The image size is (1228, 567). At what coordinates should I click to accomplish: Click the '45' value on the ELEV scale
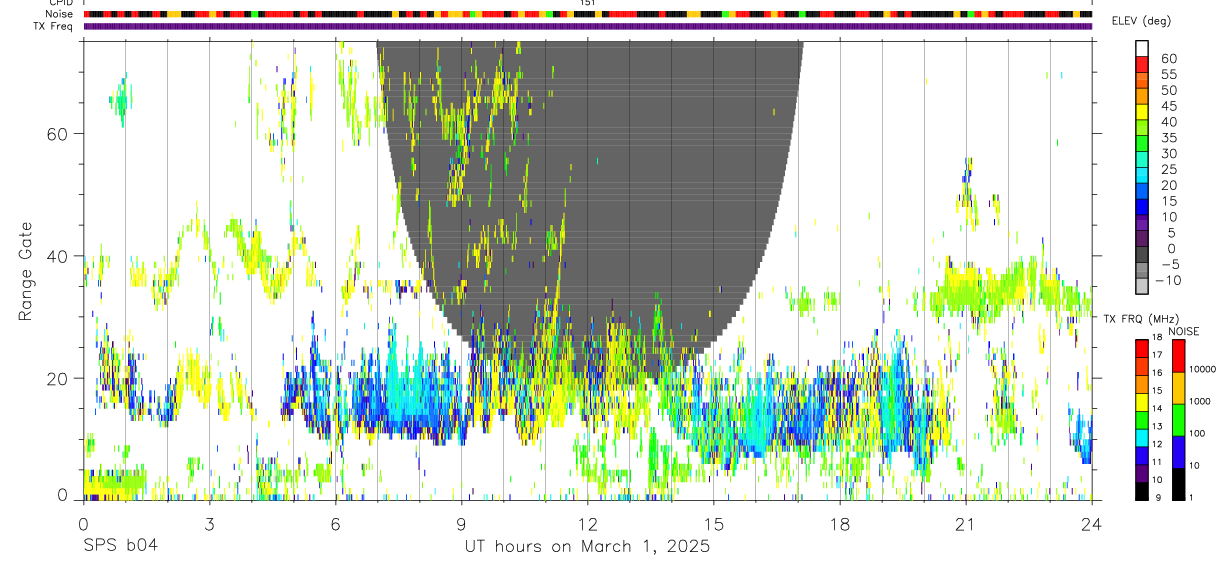click(x=1168, y=107)
